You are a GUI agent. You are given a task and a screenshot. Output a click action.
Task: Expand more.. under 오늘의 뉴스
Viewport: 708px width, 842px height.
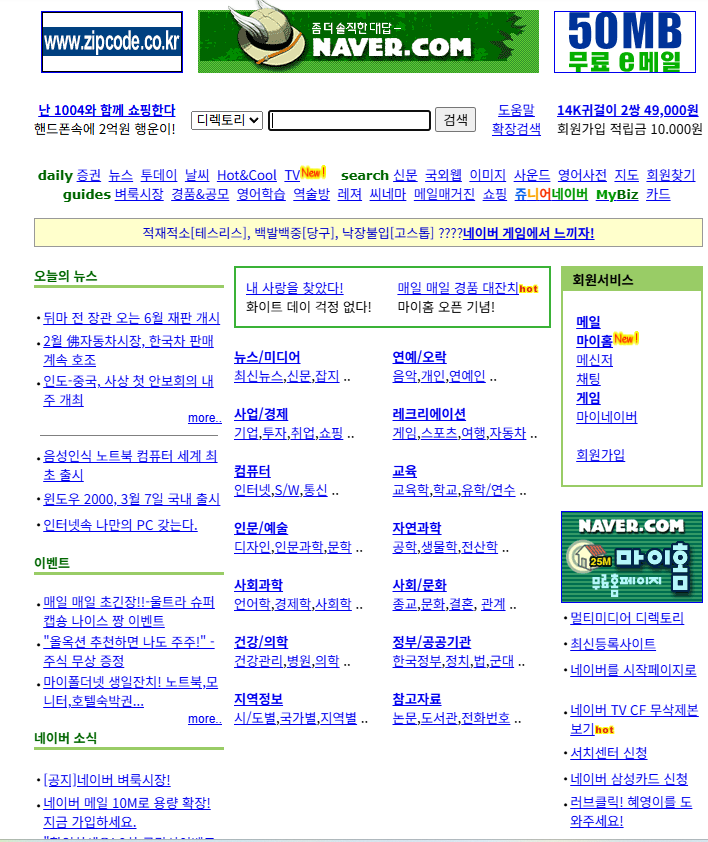point(204,418)
